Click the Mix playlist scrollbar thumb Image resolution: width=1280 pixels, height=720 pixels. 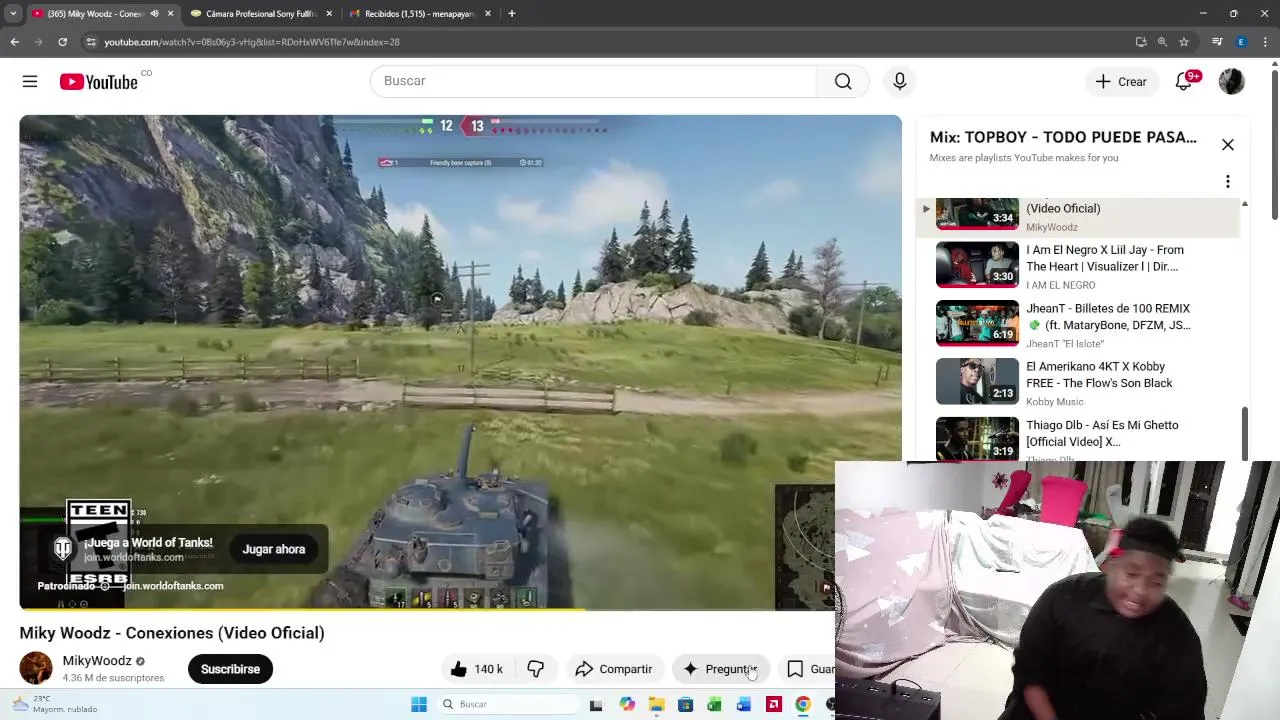[x=1245, y=432]
